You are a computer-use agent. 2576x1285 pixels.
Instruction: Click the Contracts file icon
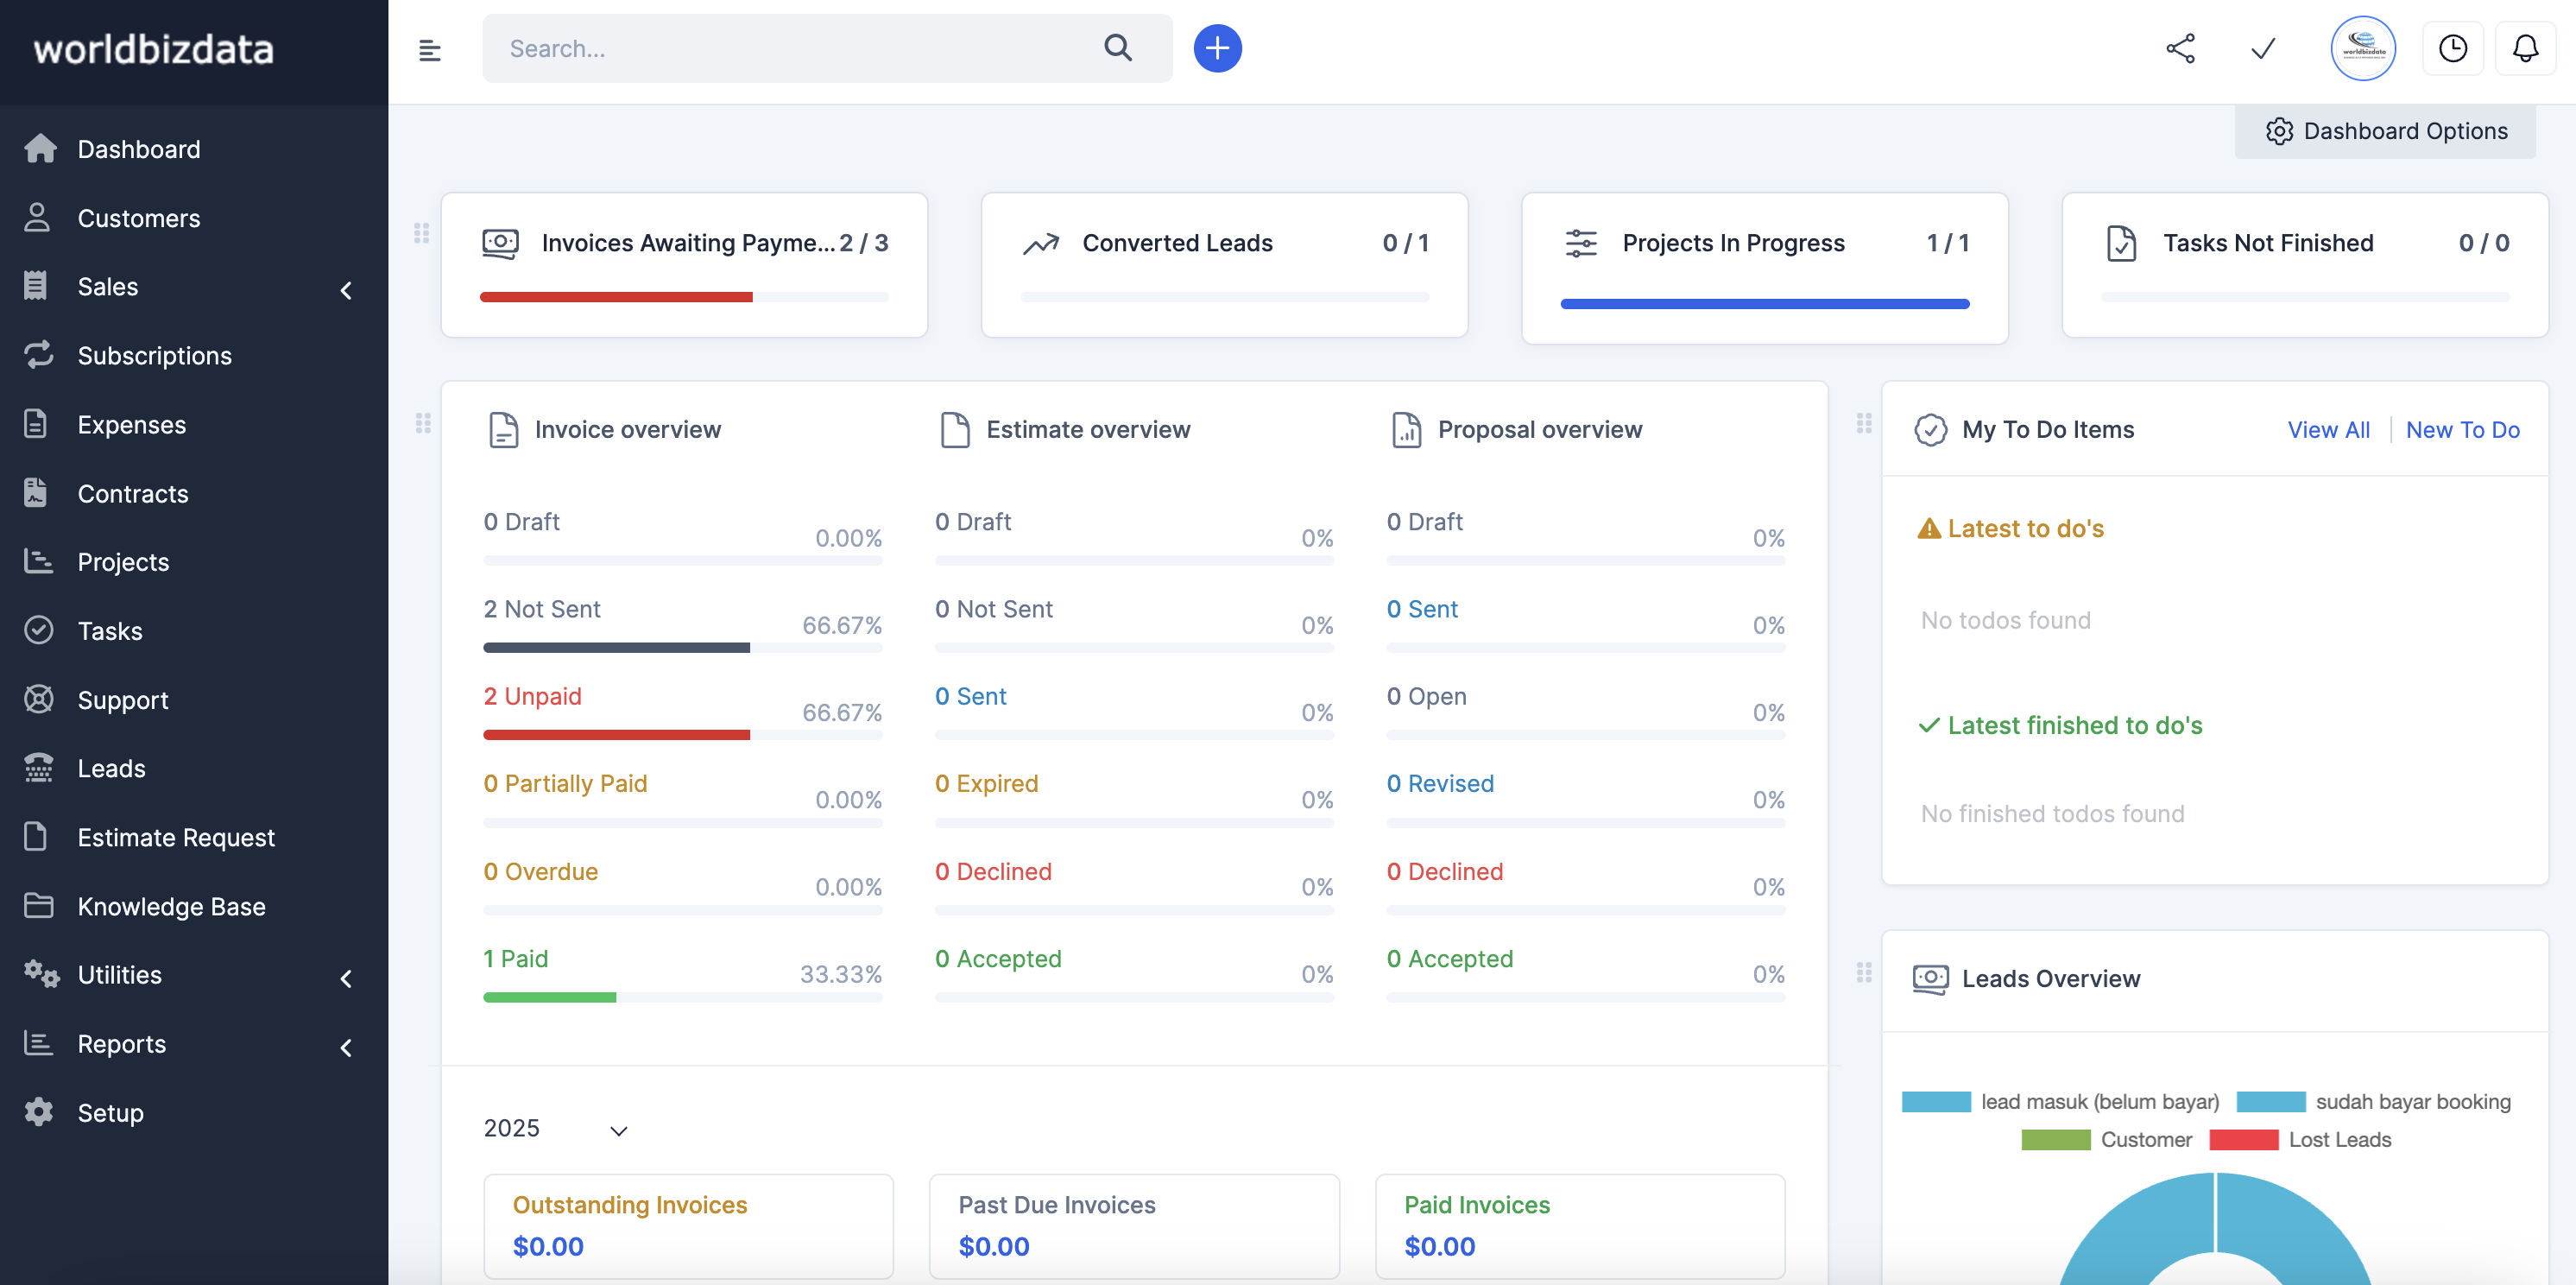pyautogui.click(x=36, y=493)
